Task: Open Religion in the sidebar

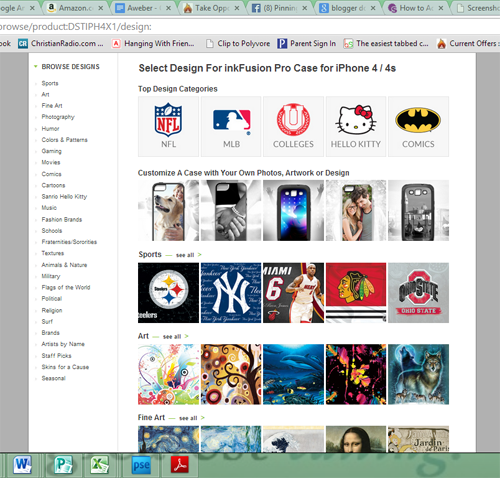Action: click(52, 310)
